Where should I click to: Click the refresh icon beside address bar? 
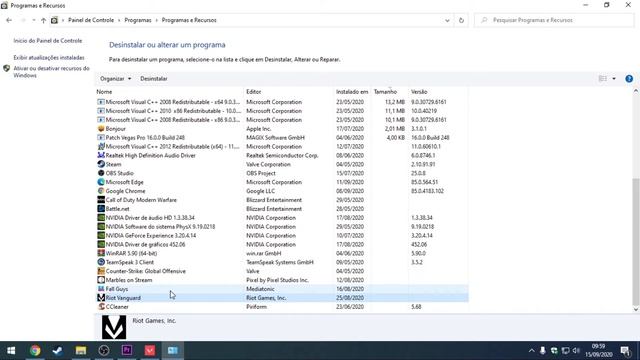coord(461,20)
